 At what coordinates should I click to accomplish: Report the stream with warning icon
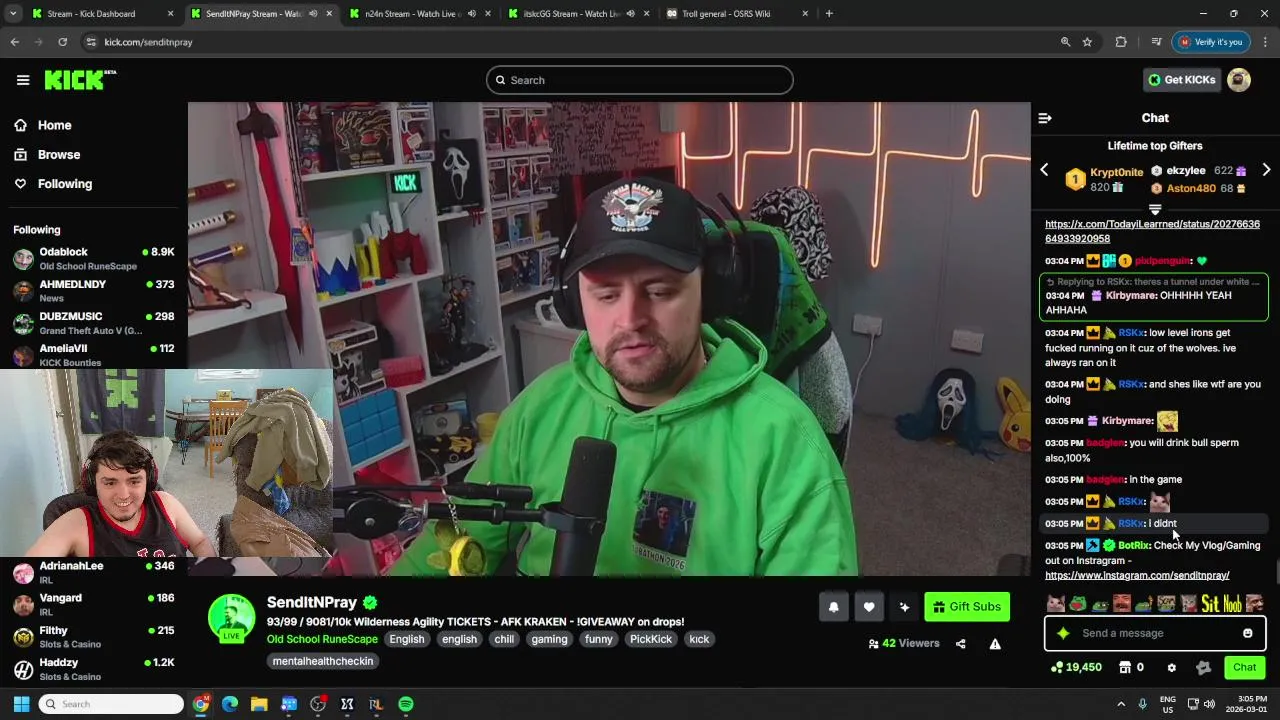995,644
